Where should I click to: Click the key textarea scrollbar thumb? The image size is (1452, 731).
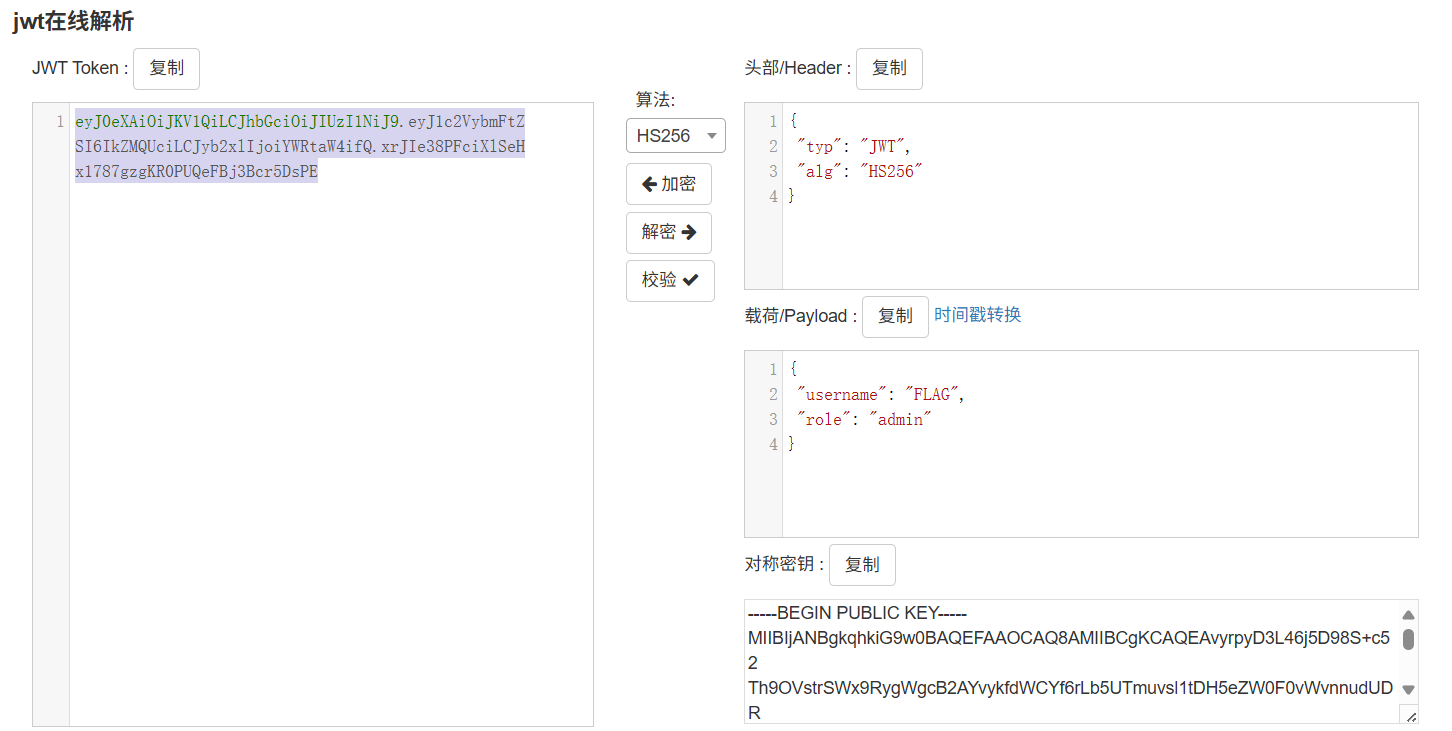click(1408, 640)
